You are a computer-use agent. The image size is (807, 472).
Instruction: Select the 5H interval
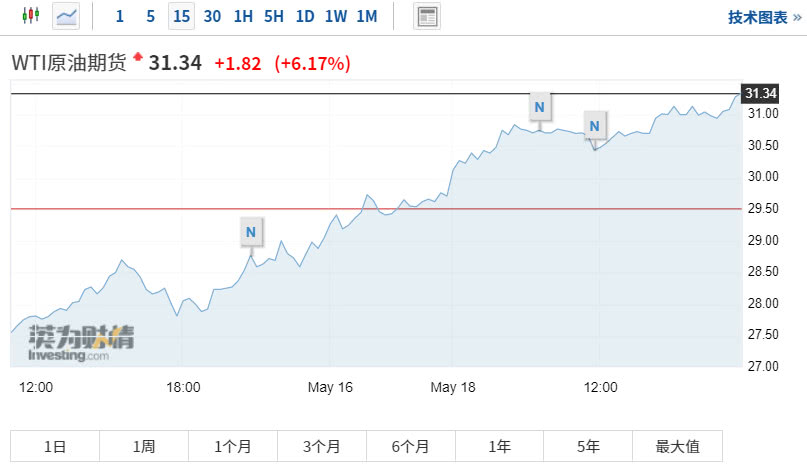coord(274,16)
